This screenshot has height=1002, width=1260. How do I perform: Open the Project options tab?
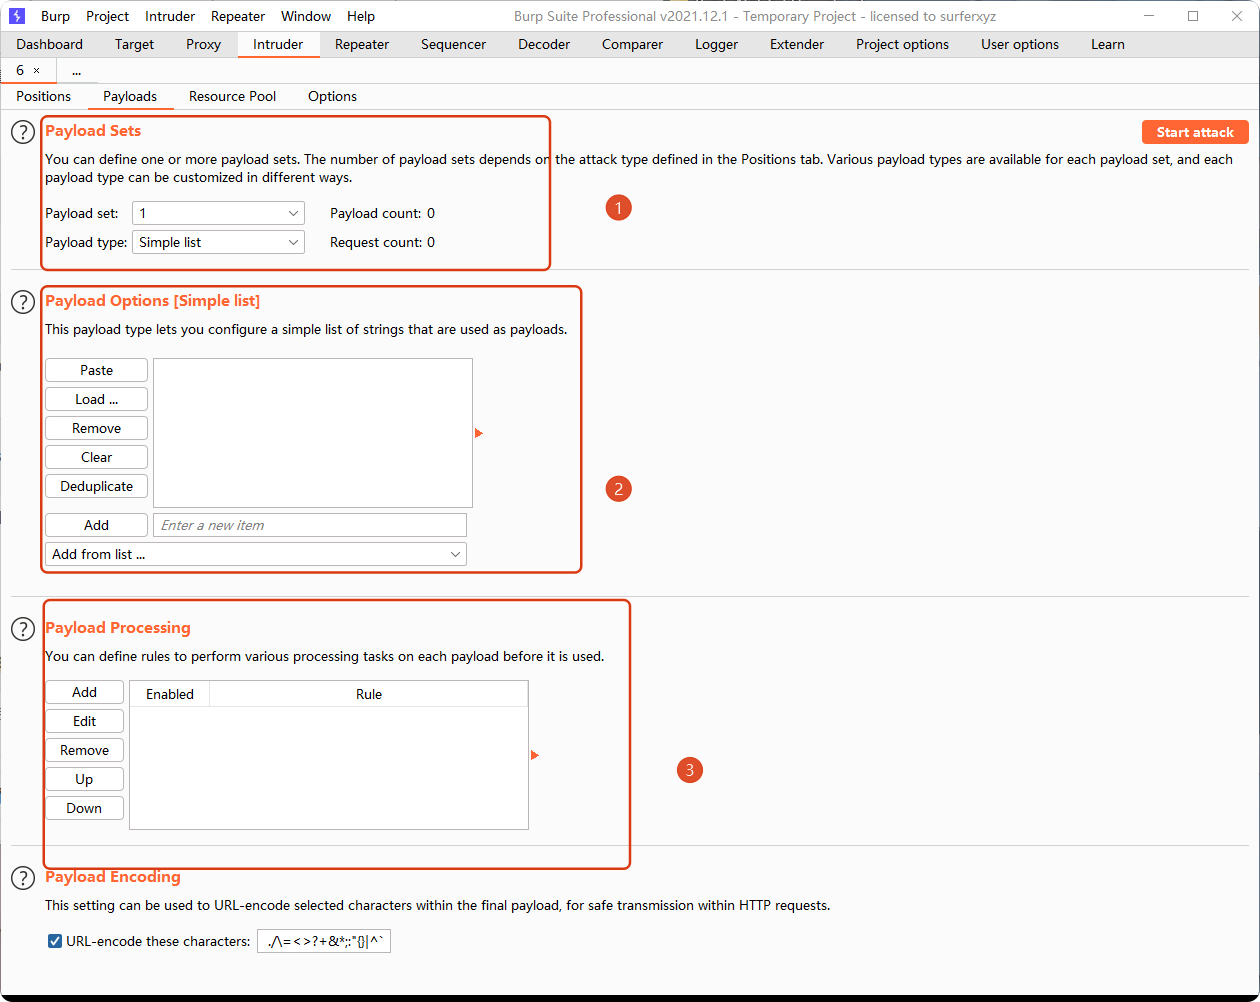click(x=902, y=44)
